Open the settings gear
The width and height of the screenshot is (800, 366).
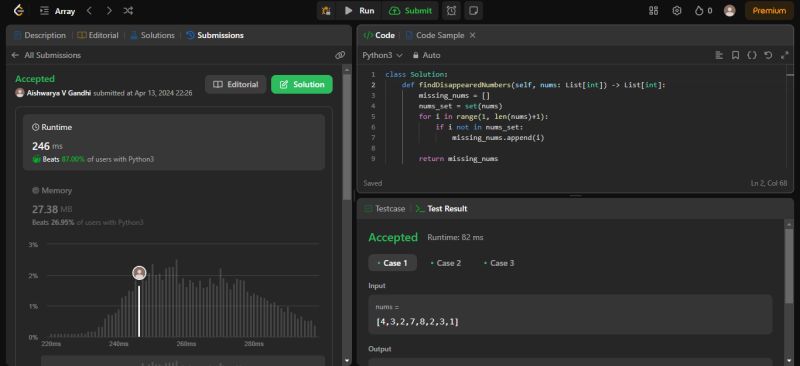point(677,11)
